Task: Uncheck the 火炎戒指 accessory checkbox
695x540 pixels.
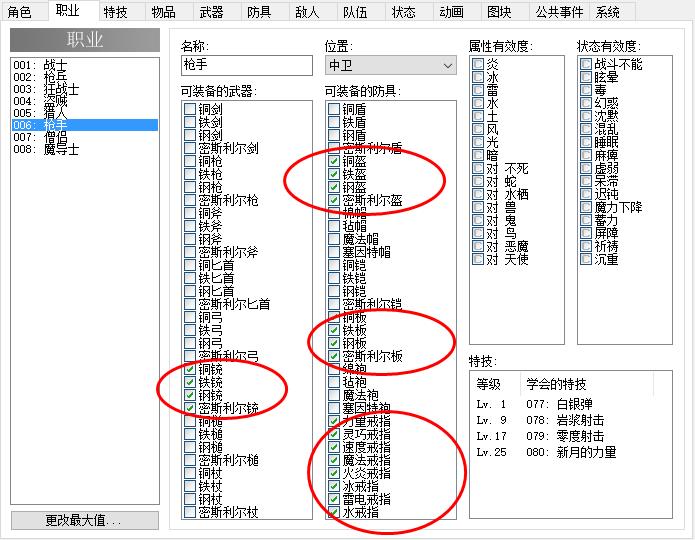Action: click(334, 473)
